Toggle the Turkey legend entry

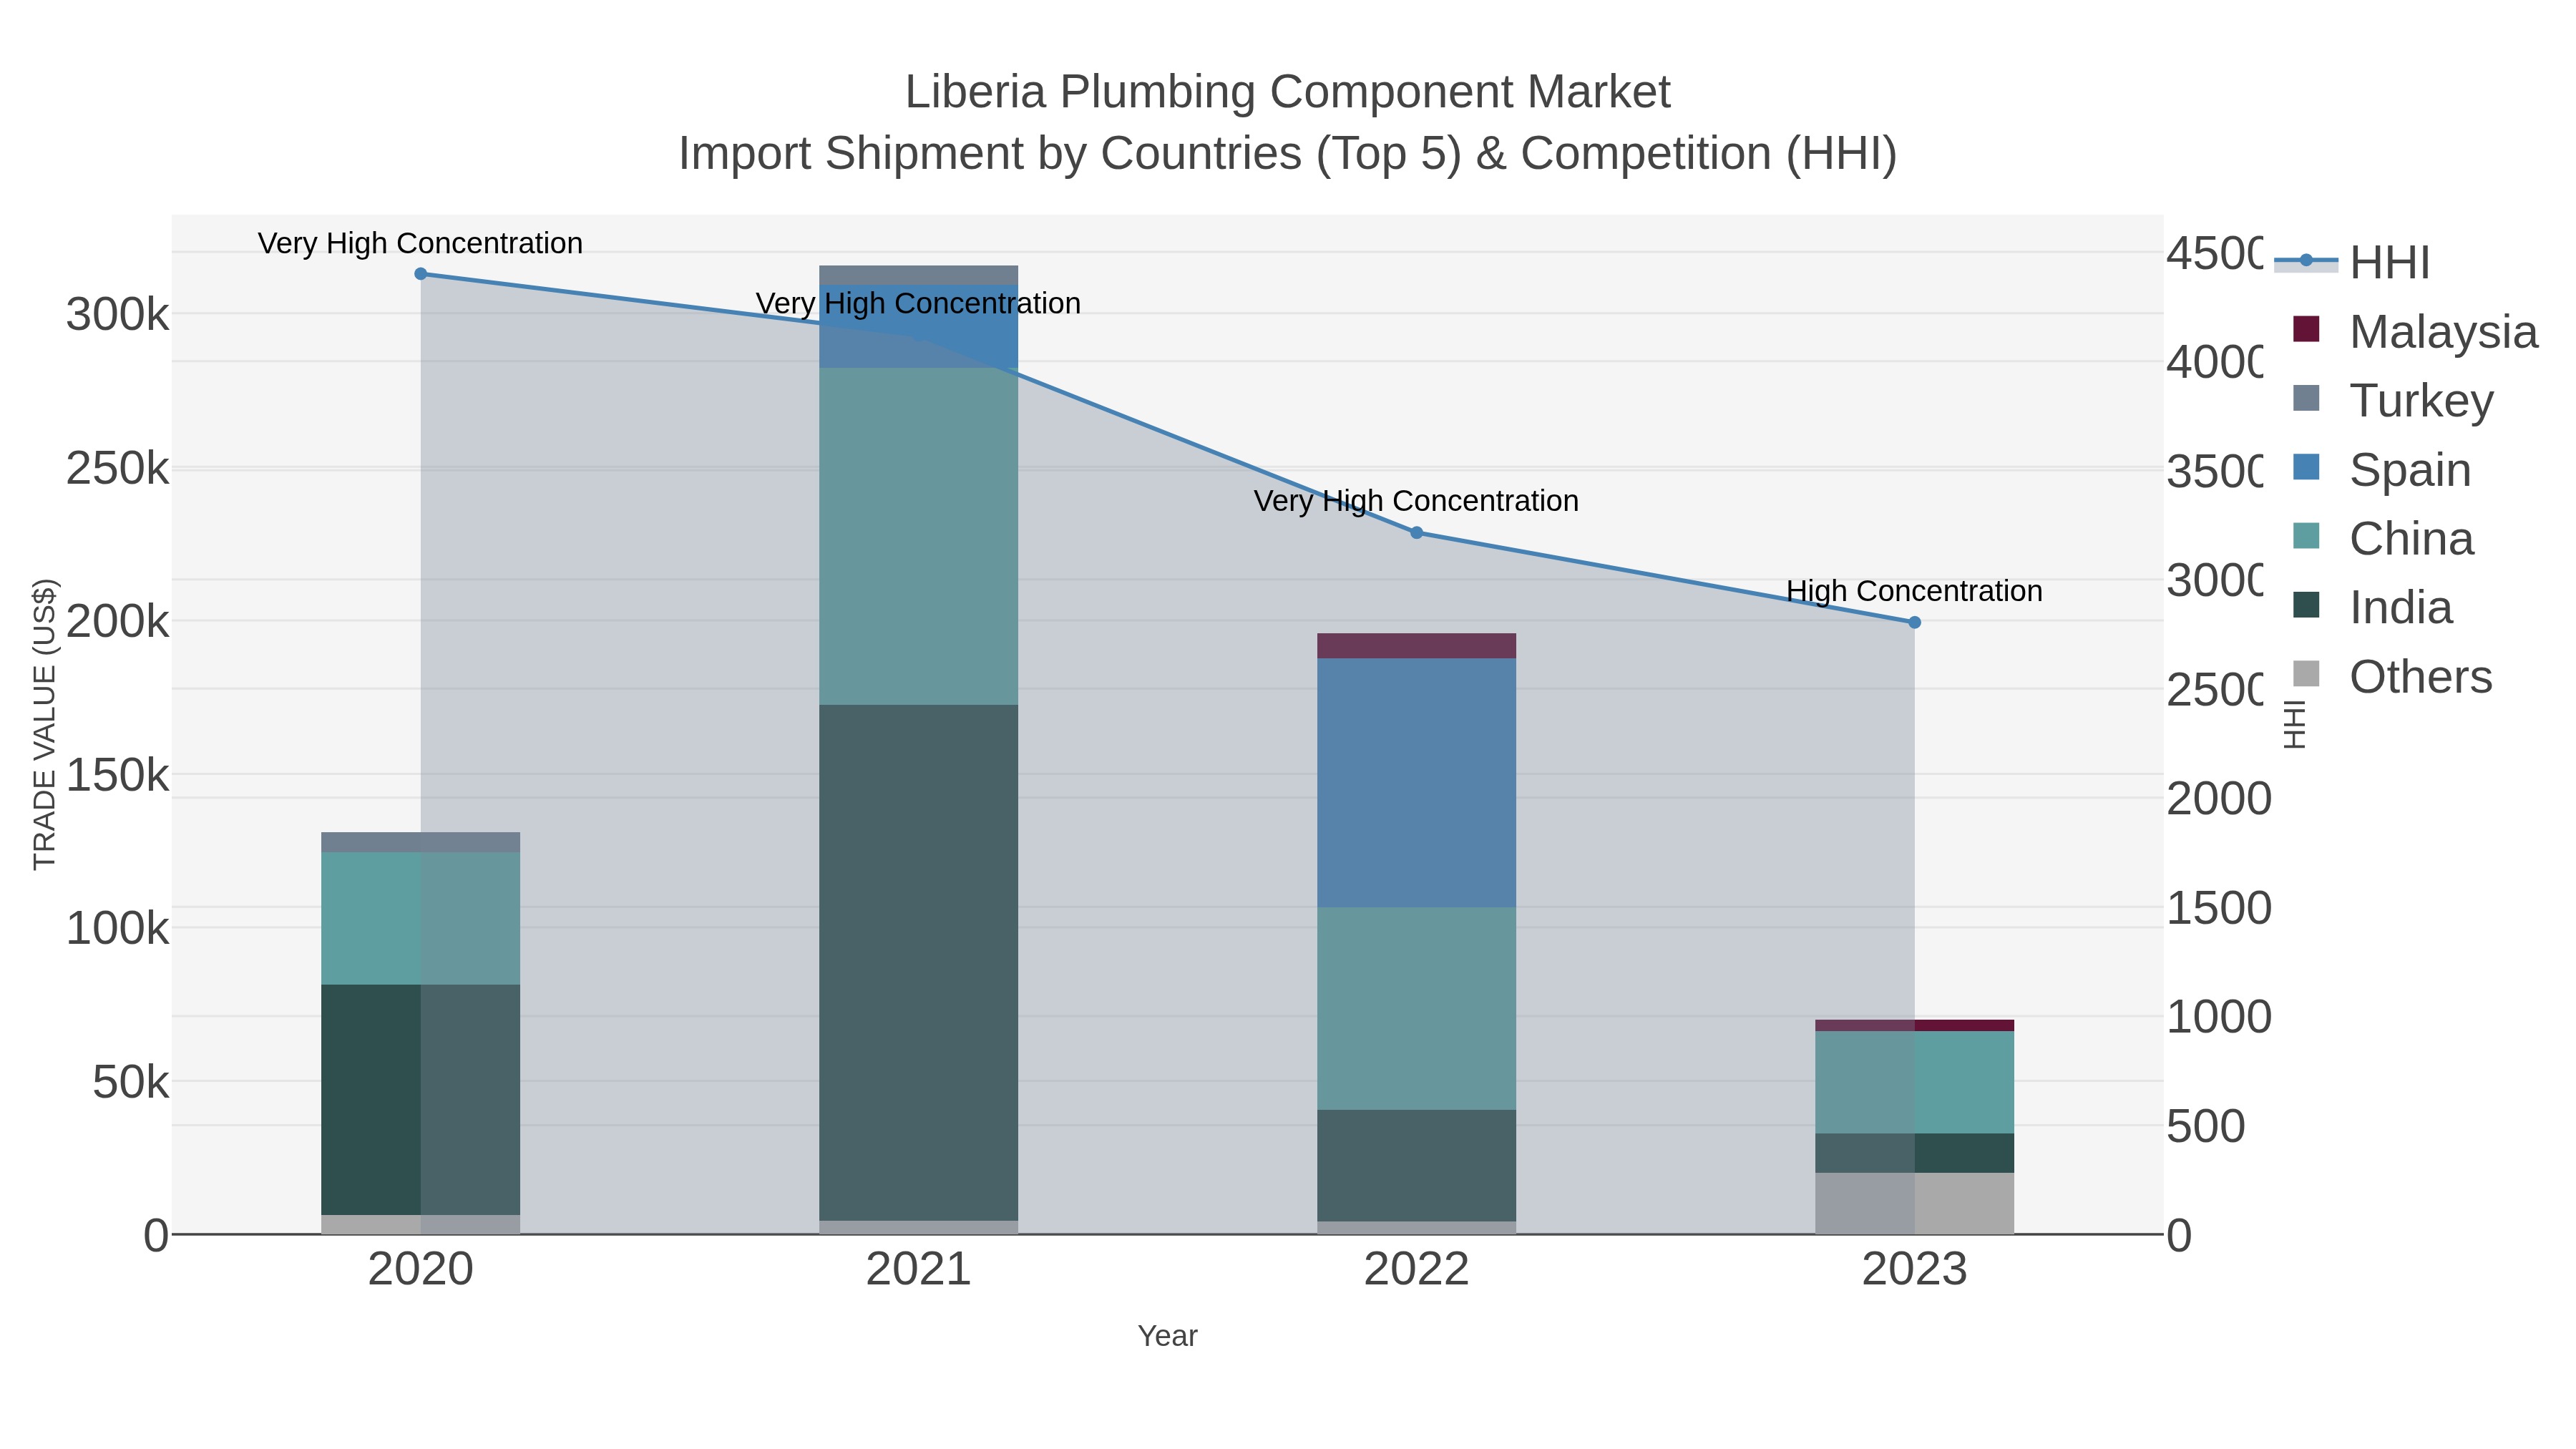coord(2393,400)
